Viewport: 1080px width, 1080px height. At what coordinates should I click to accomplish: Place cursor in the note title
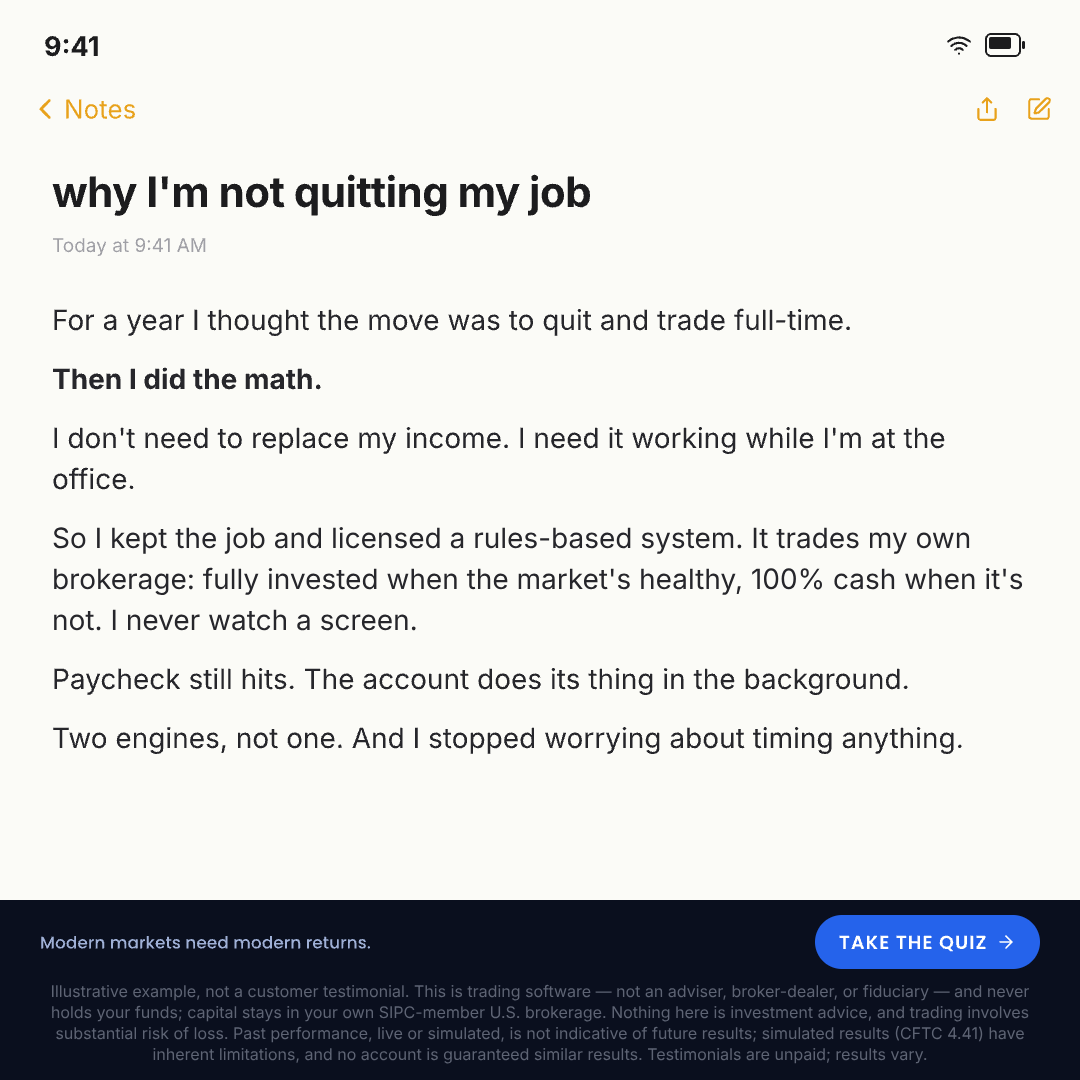click(322, 193)
